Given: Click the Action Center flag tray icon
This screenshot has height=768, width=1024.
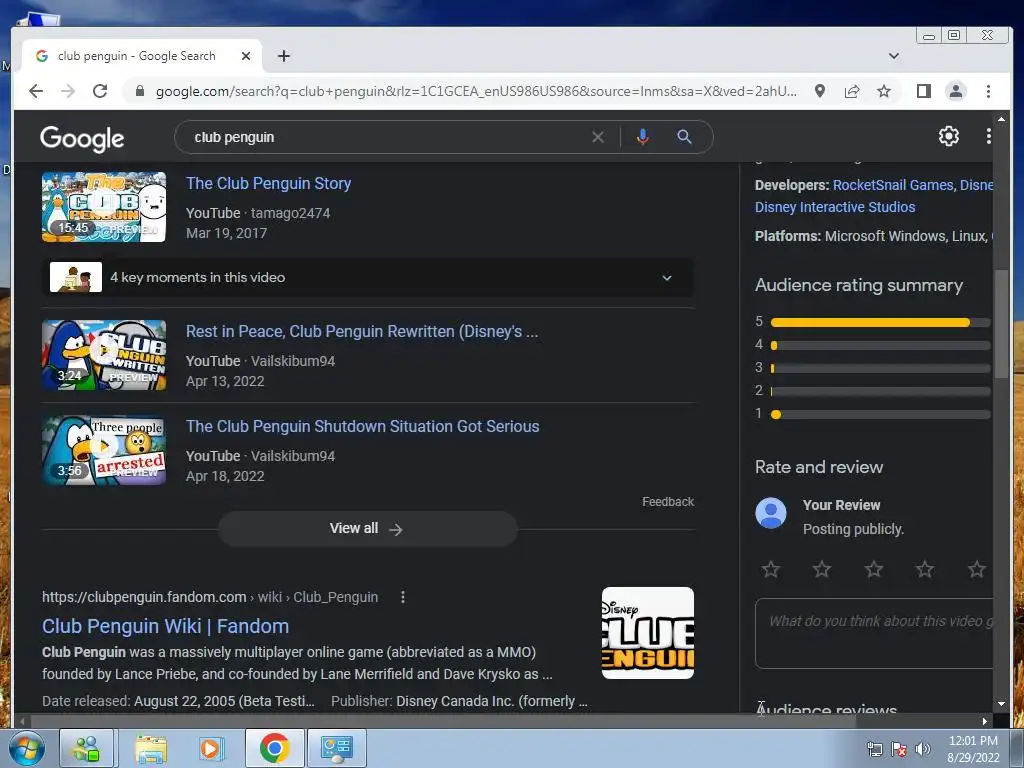Looking at the screenshot, I should (899, 749).
